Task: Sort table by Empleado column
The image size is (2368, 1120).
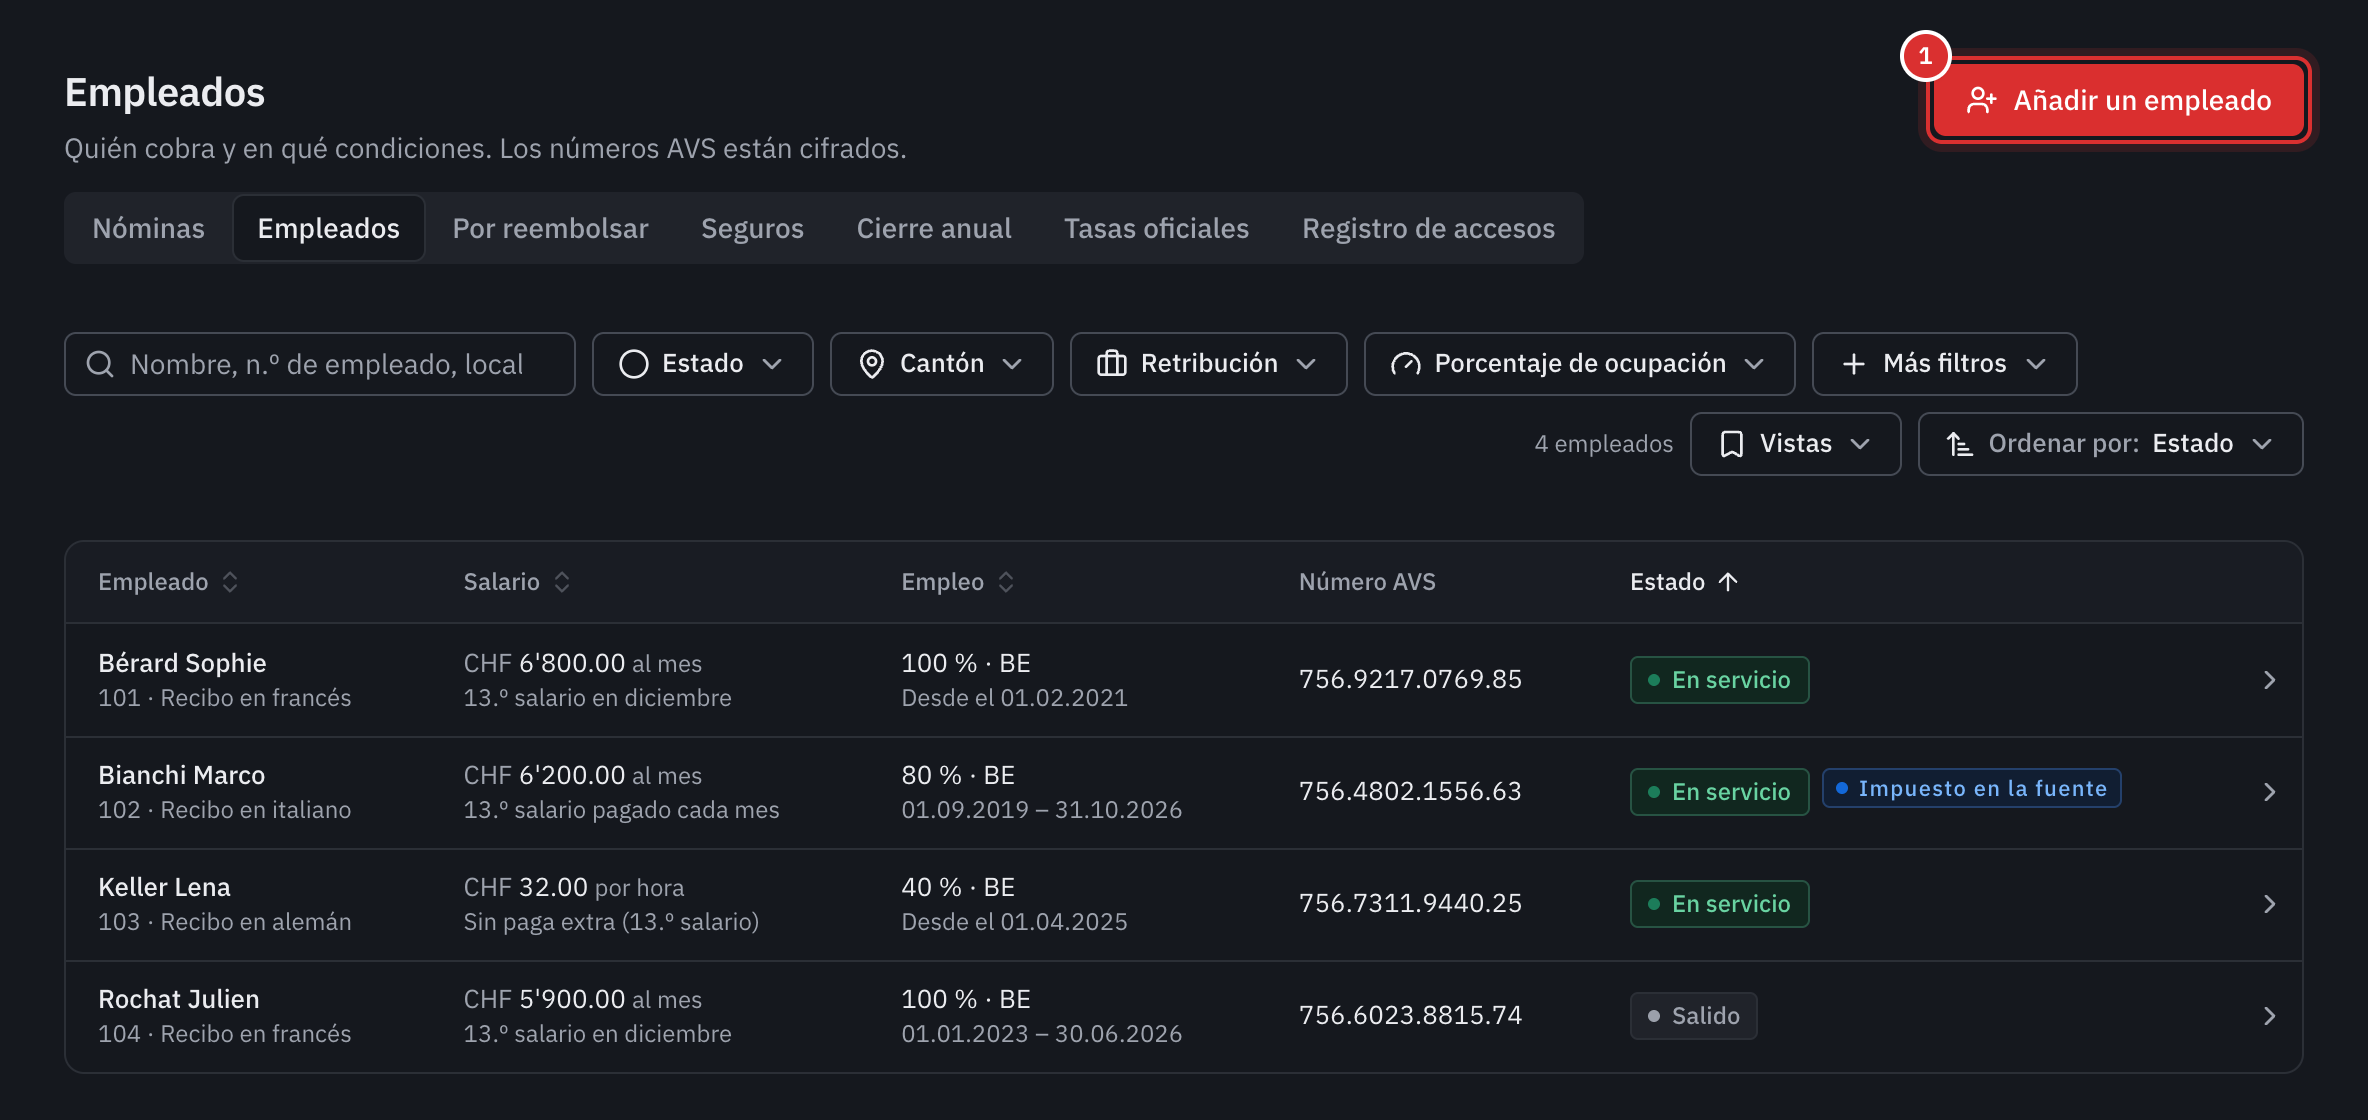Action: [168, 582]
